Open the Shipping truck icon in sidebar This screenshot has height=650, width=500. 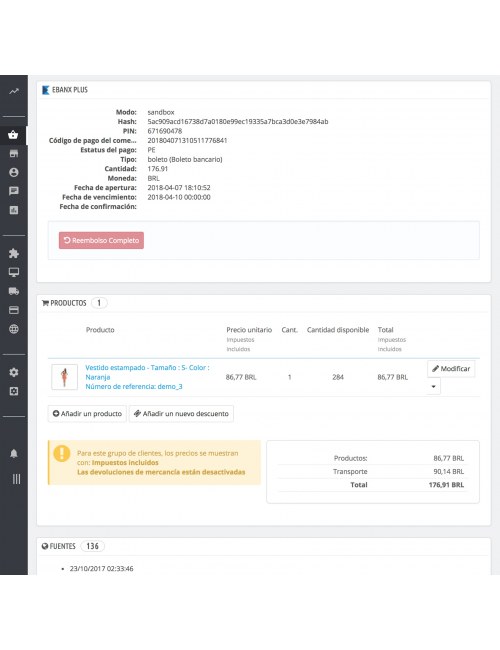(x=14, y=291)
